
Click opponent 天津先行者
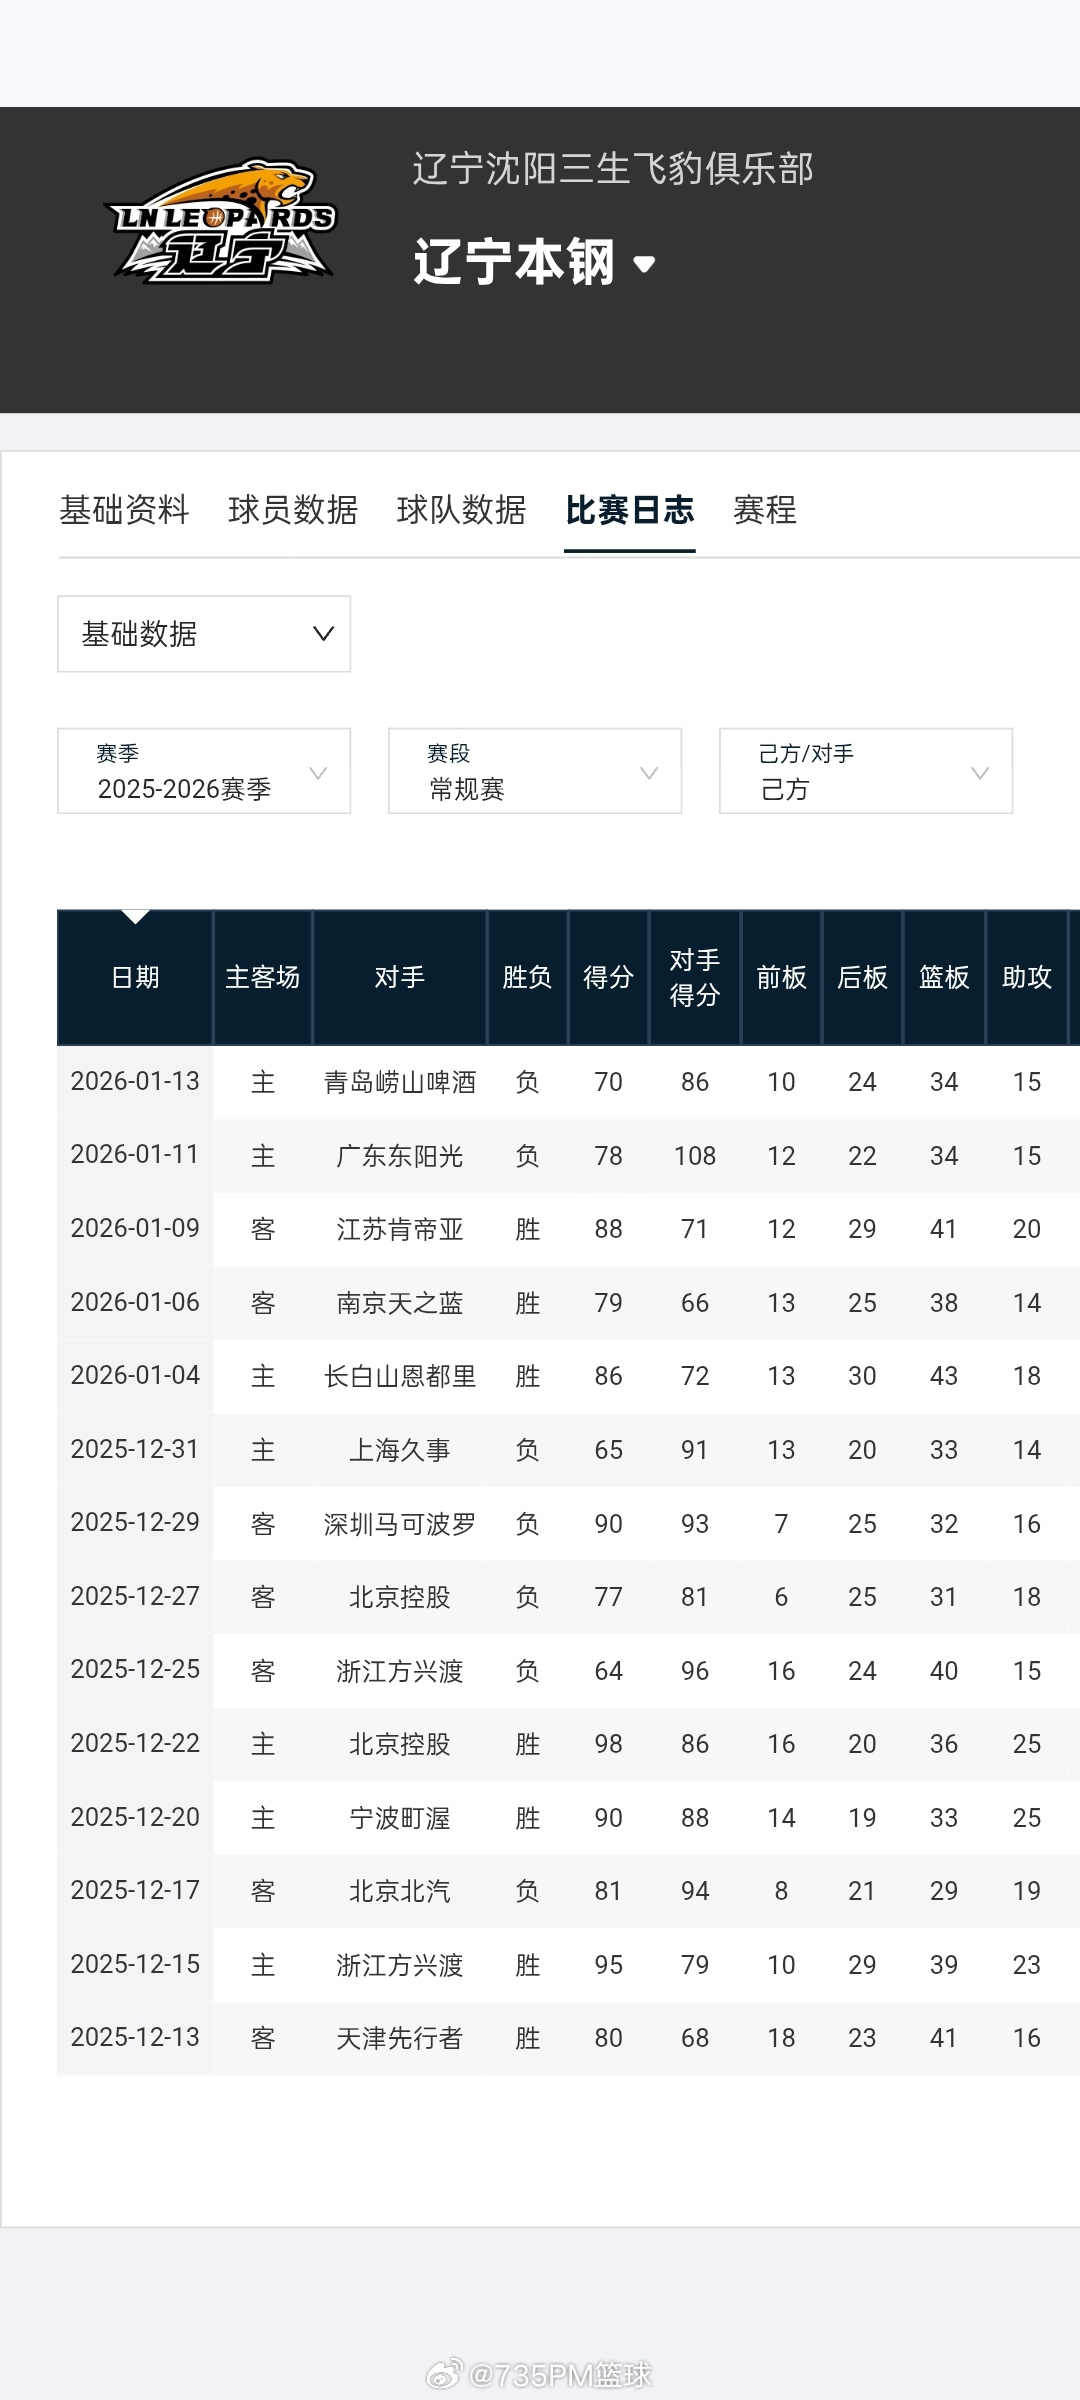coord(400,2038)
